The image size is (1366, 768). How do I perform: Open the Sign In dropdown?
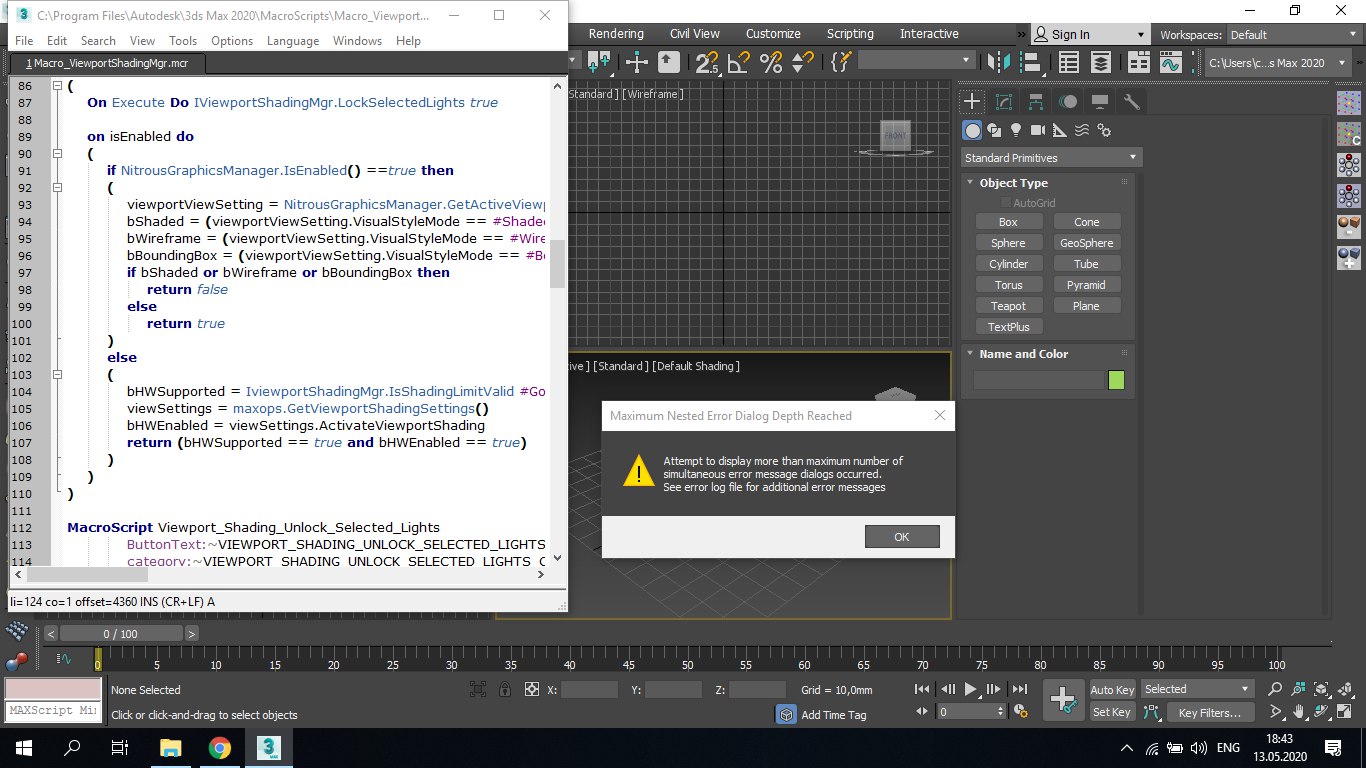tap(1090, 35)
